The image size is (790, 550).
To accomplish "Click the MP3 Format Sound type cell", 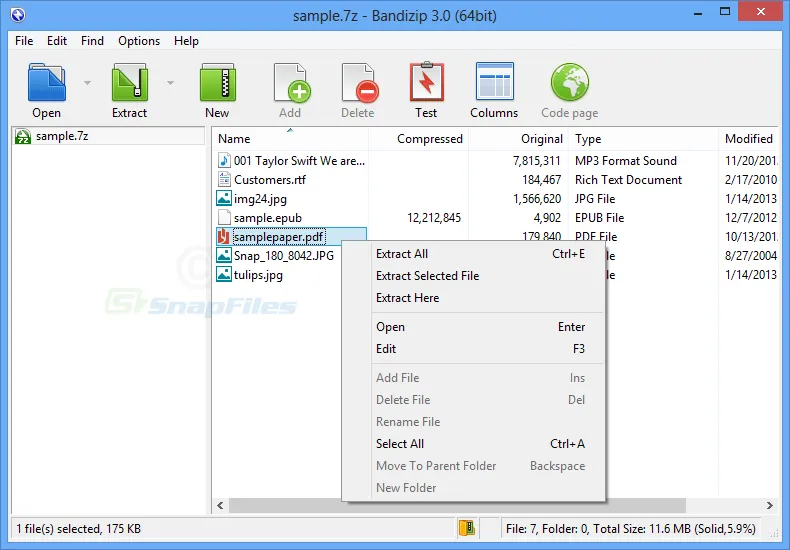I will (626, 161).
